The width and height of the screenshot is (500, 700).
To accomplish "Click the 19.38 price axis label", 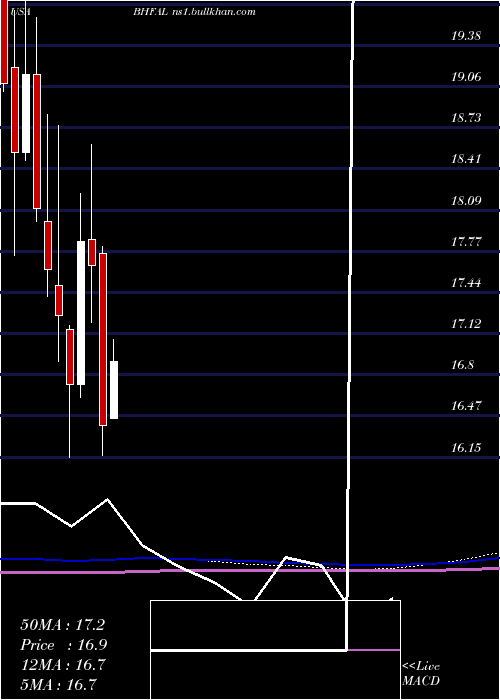I will click(x=466, y=36).
